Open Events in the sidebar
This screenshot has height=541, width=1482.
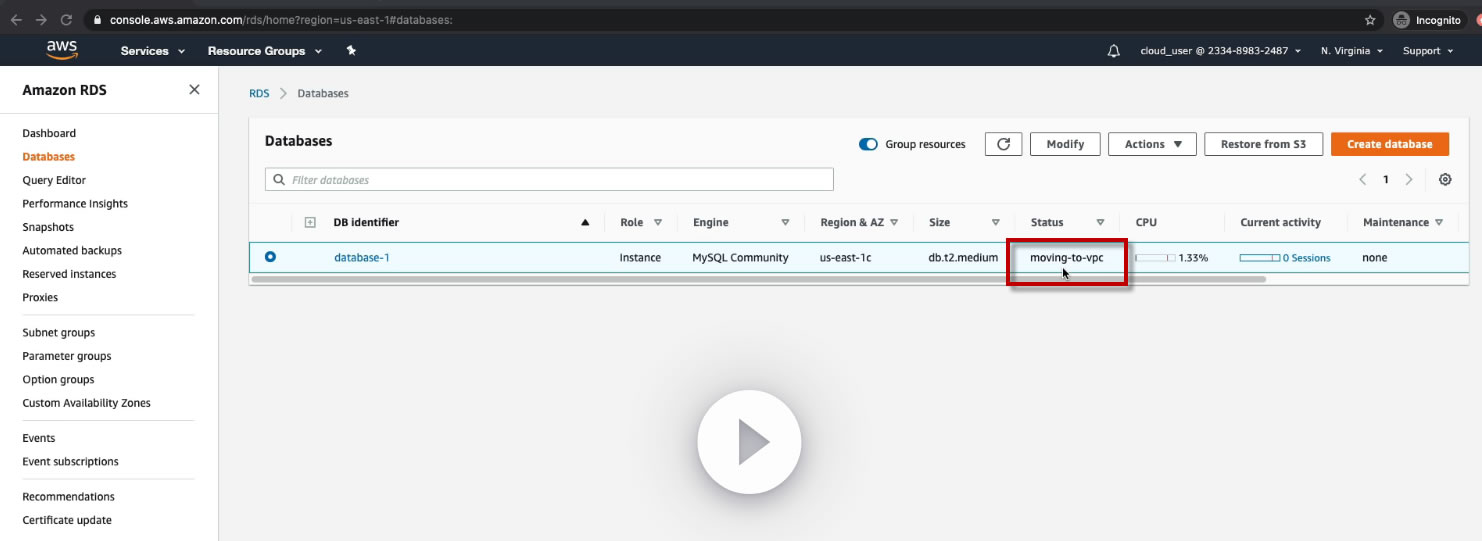(39, 438)
